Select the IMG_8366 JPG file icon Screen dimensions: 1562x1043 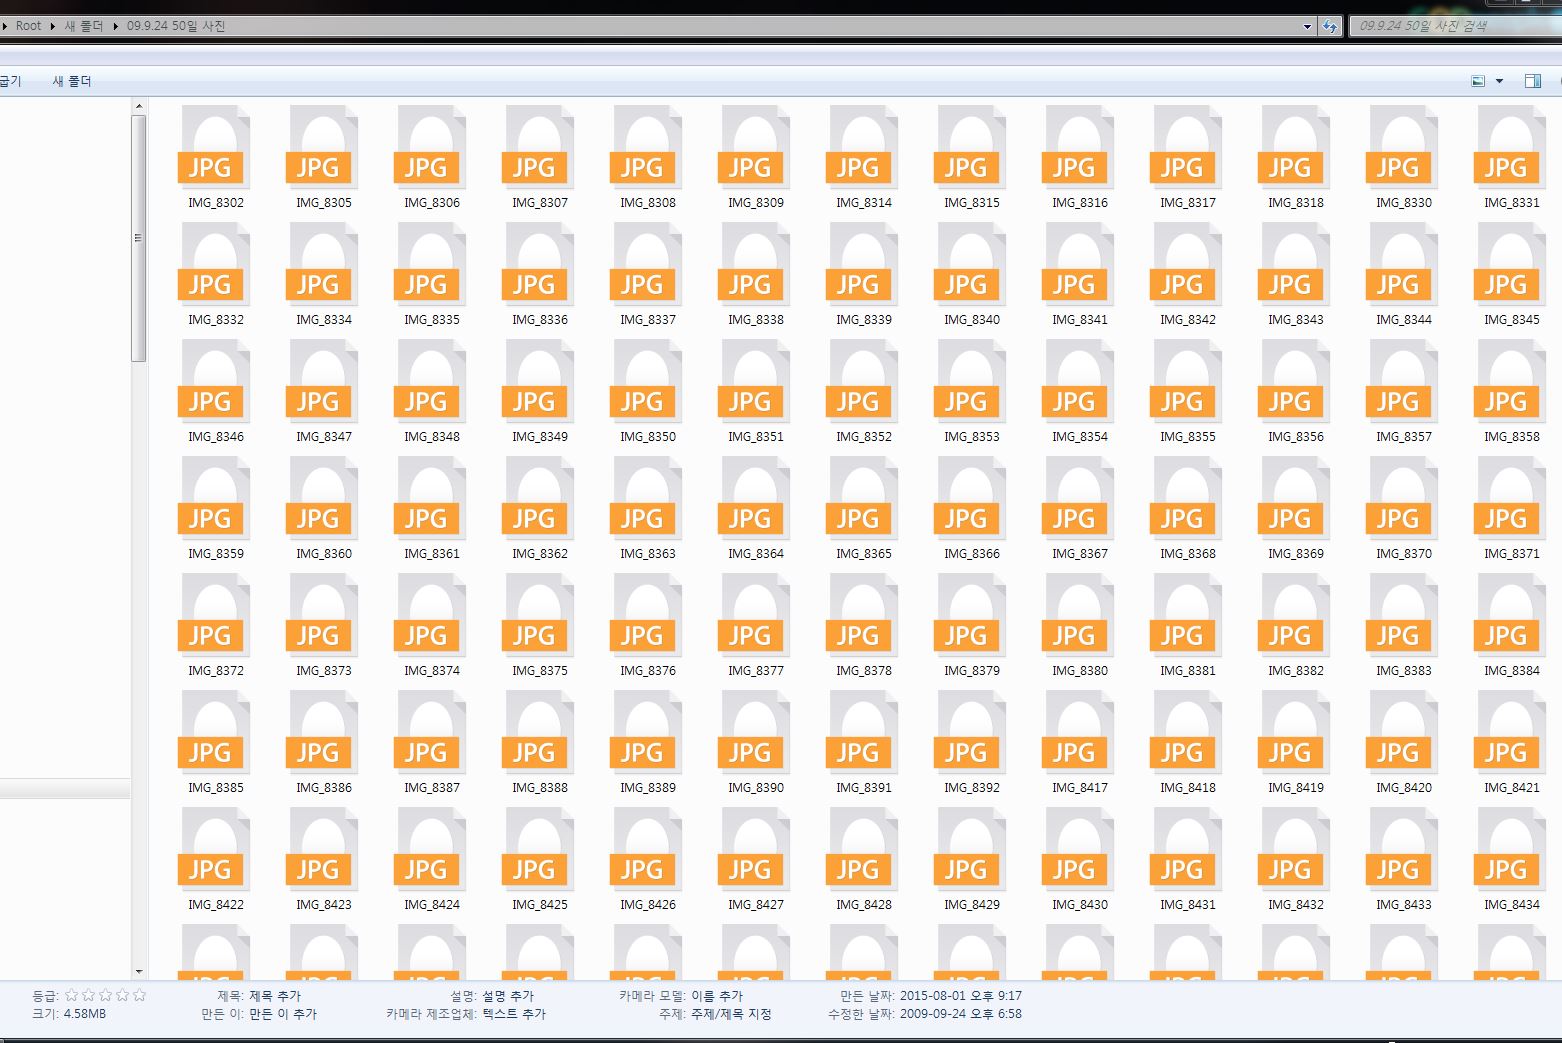(971, 501)
